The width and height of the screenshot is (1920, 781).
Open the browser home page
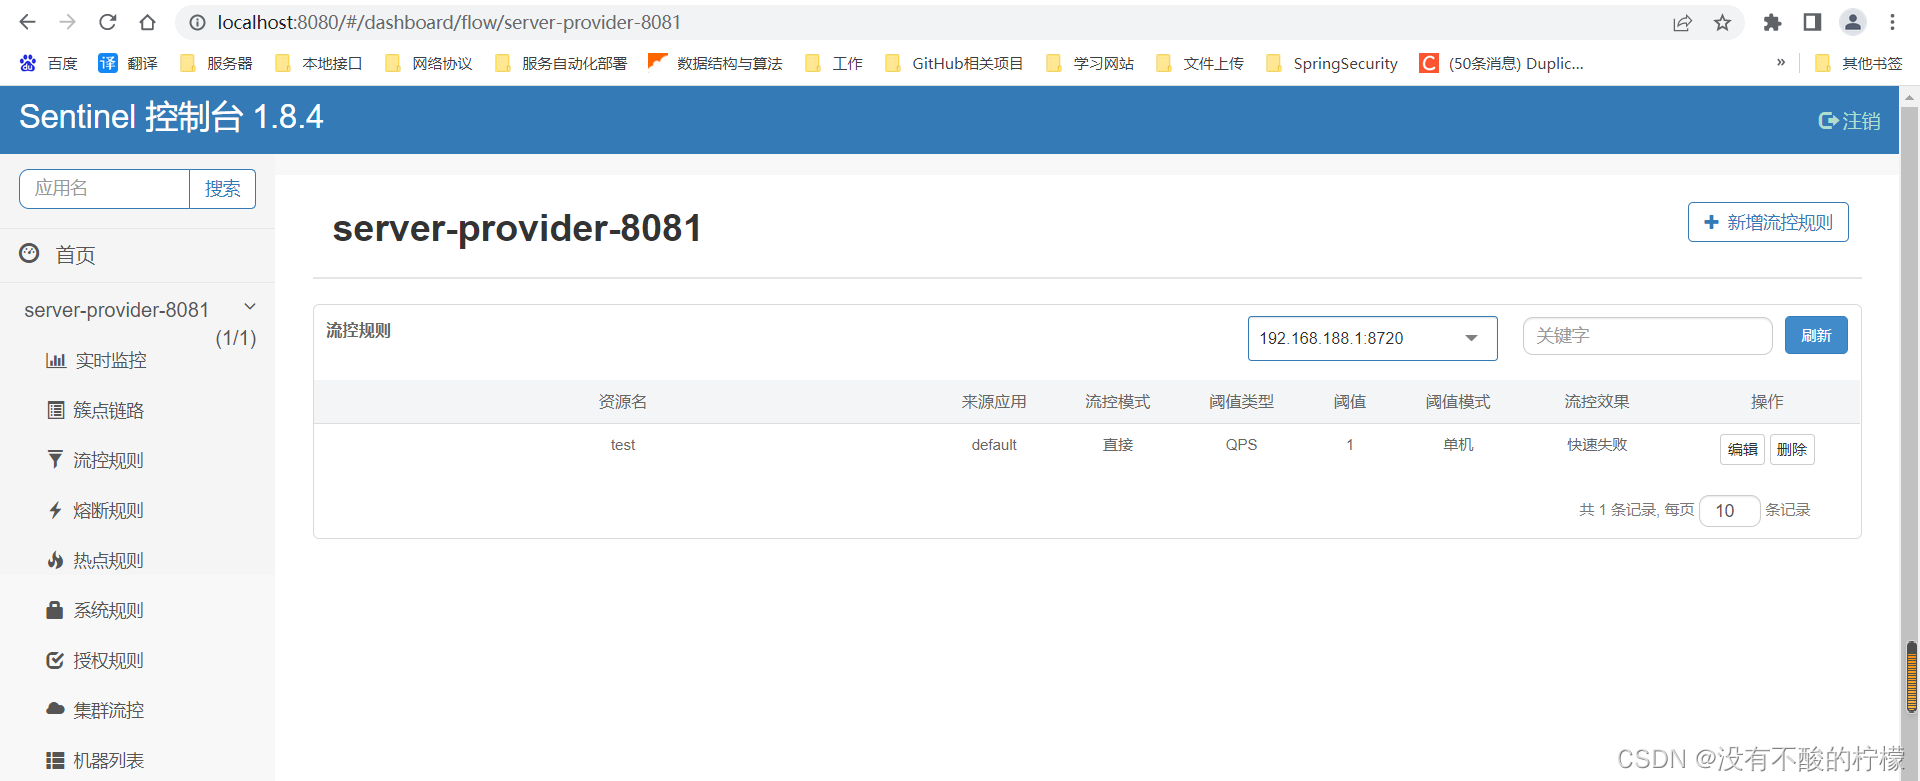(147, 22)
